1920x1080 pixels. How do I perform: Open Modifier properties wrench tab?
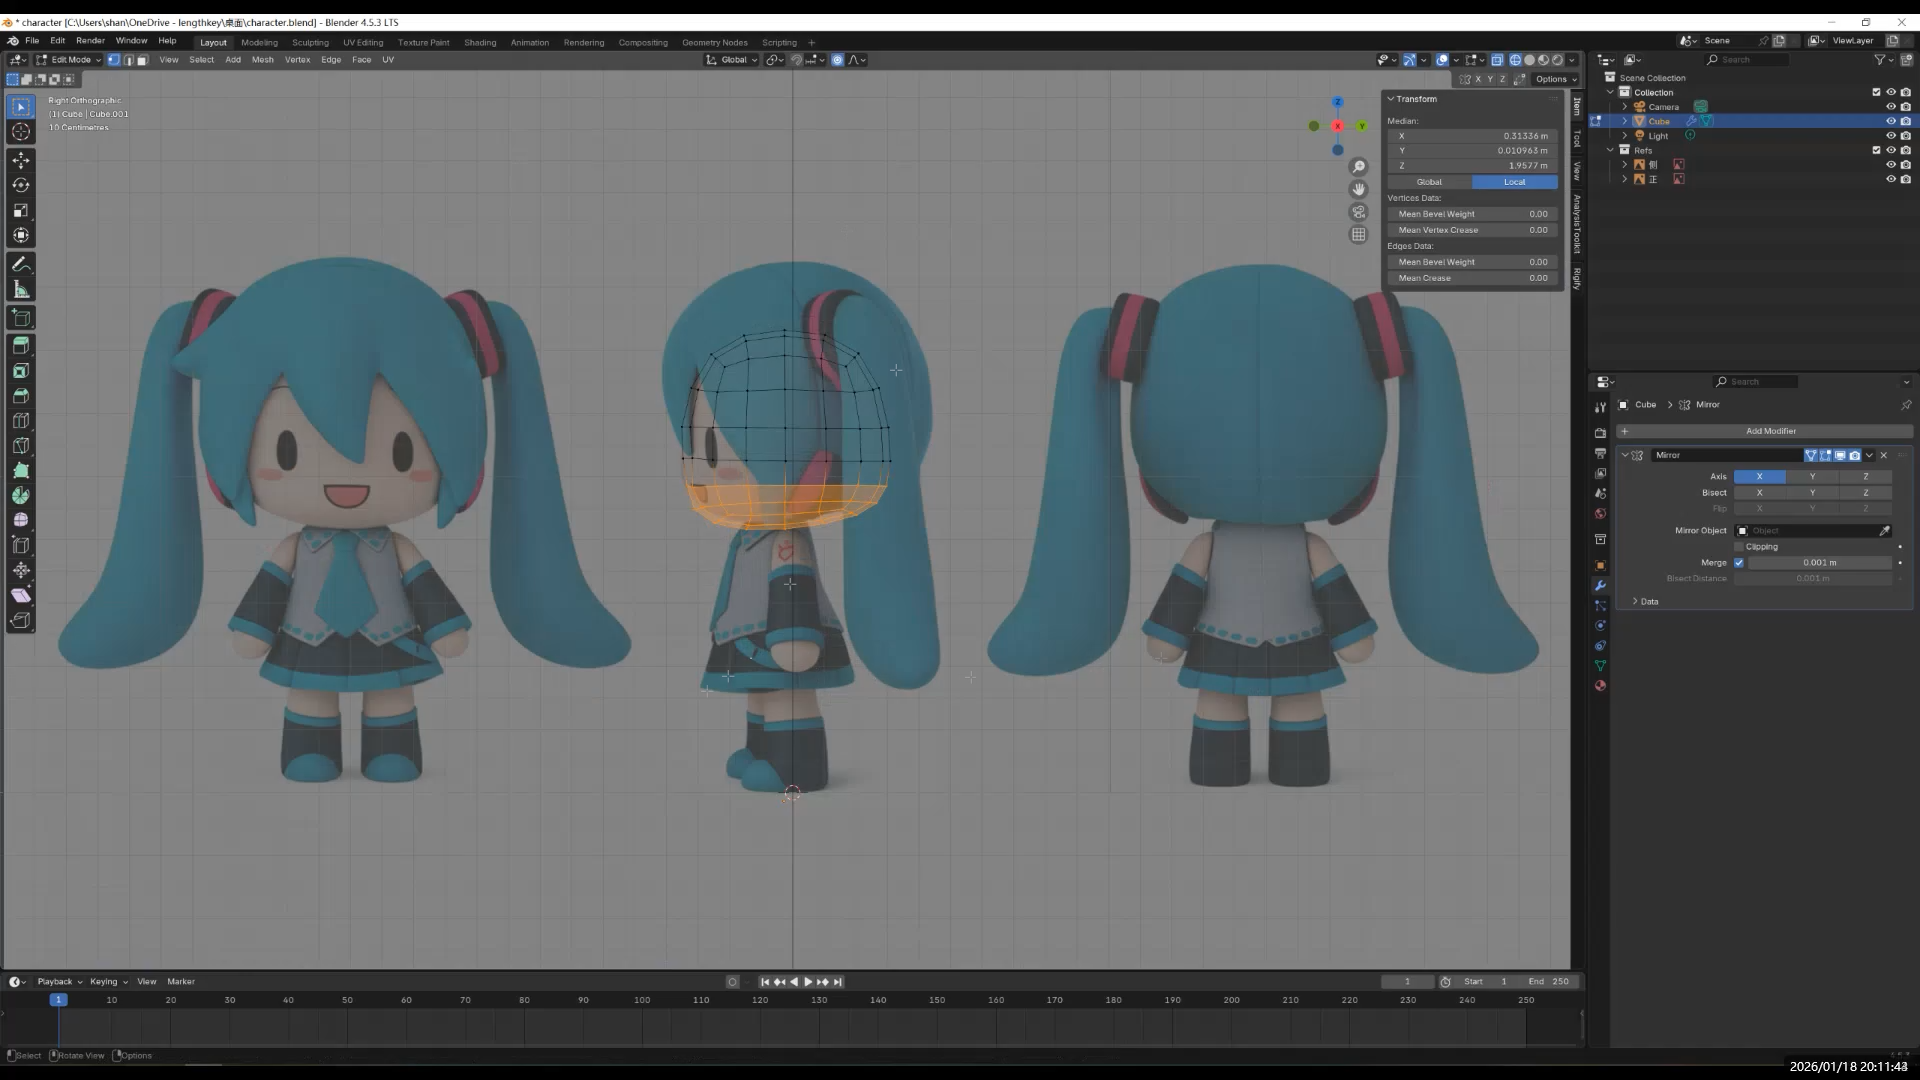coord(1600,586)
